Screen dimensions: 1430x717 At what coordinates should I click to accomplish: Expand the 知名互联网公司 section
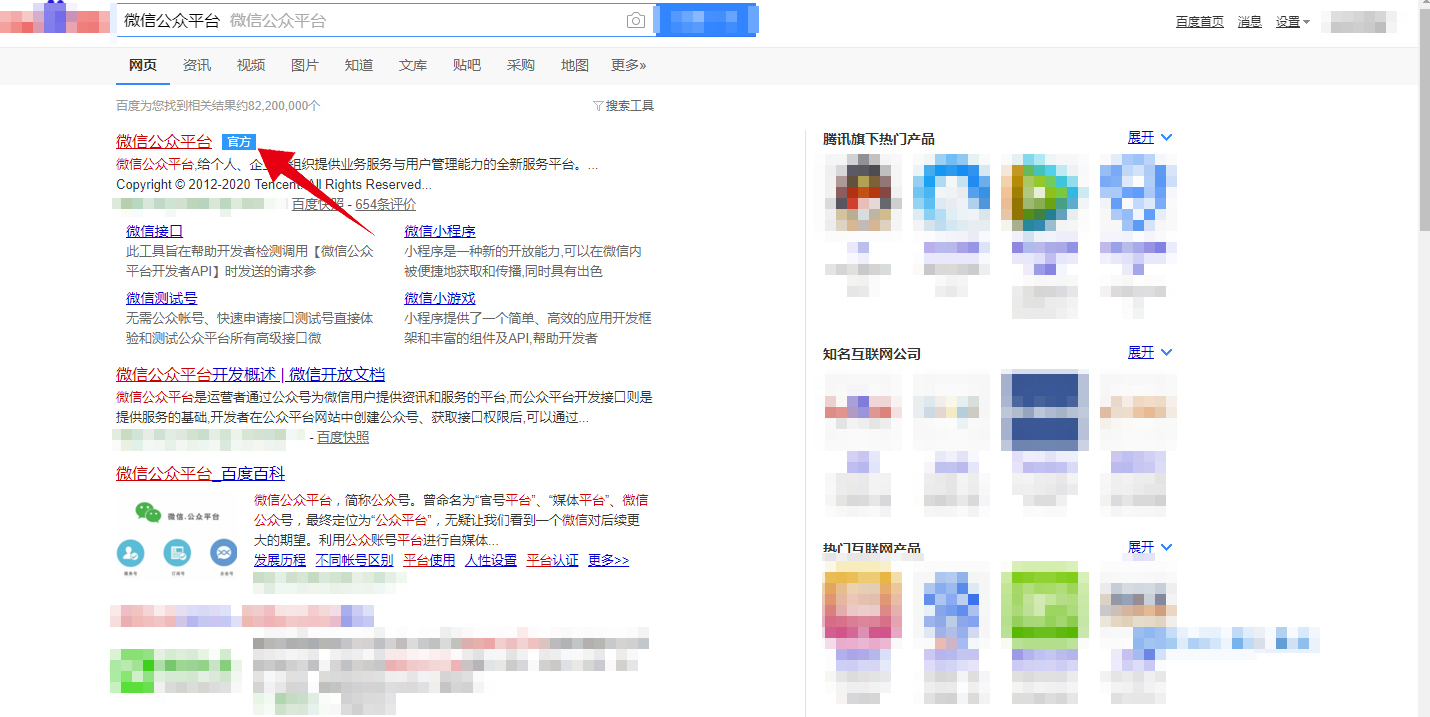click(1150, 353)
